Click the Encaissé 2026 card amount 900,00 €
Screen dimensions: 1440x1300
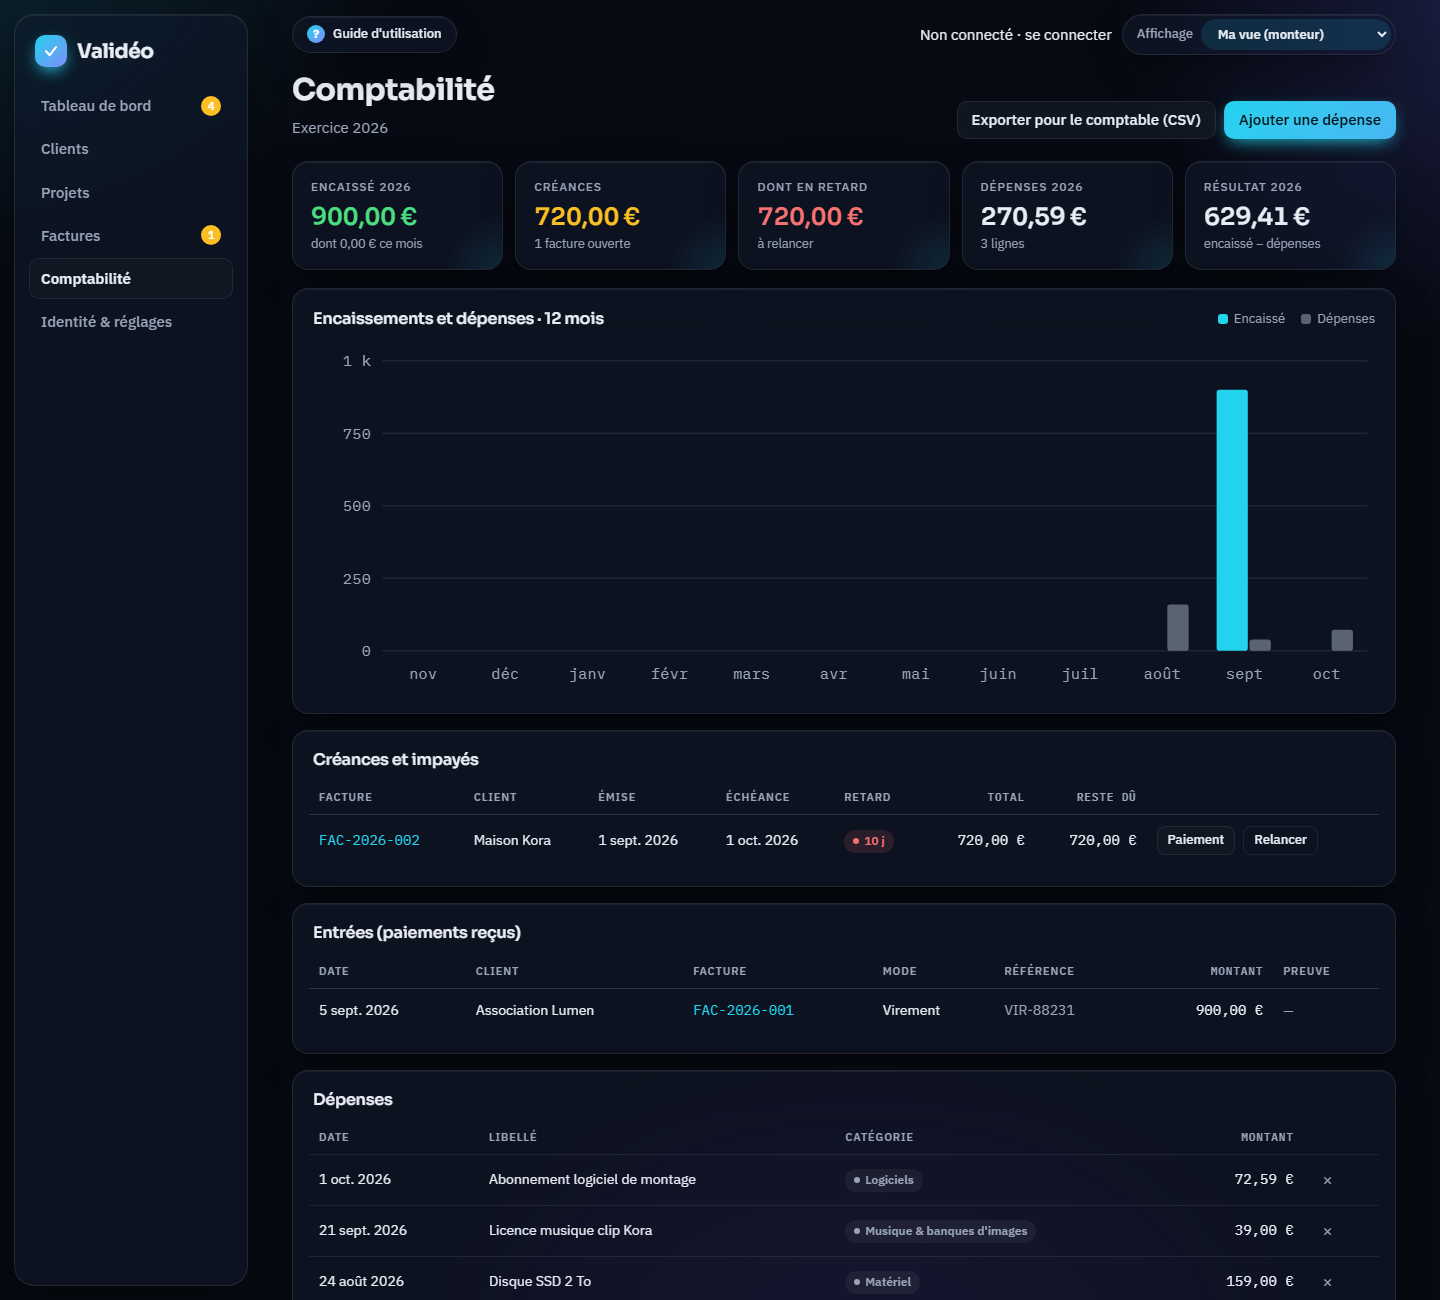[x=364, y=216]
